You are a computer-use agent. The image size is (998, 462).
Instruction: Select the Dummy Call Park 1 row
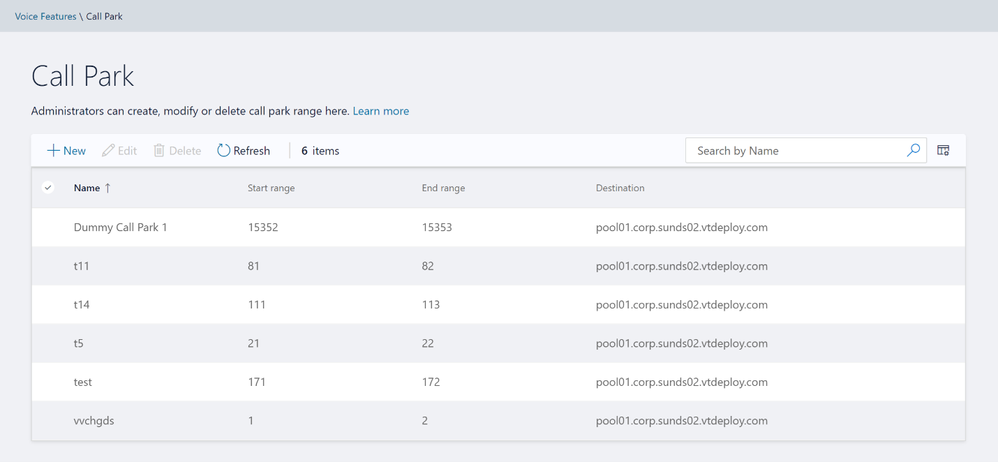(120, 227)
